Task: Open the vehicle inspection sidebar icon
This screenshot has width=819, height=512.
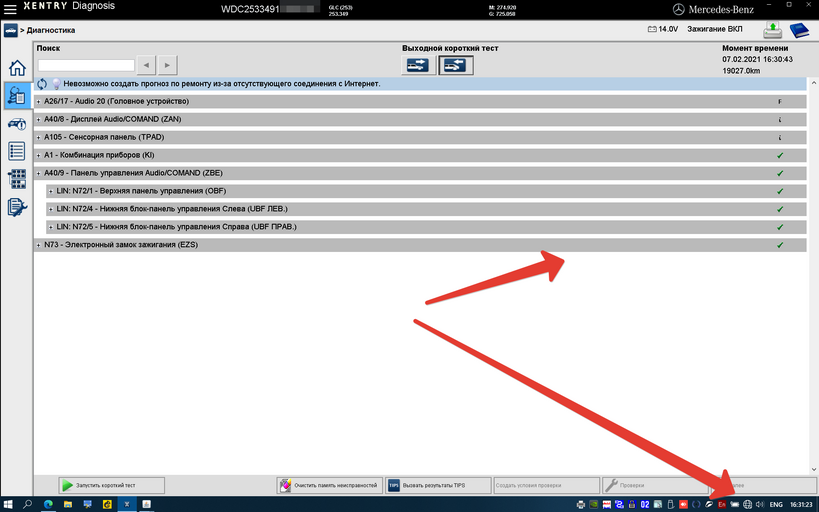Action: [17, 124]
